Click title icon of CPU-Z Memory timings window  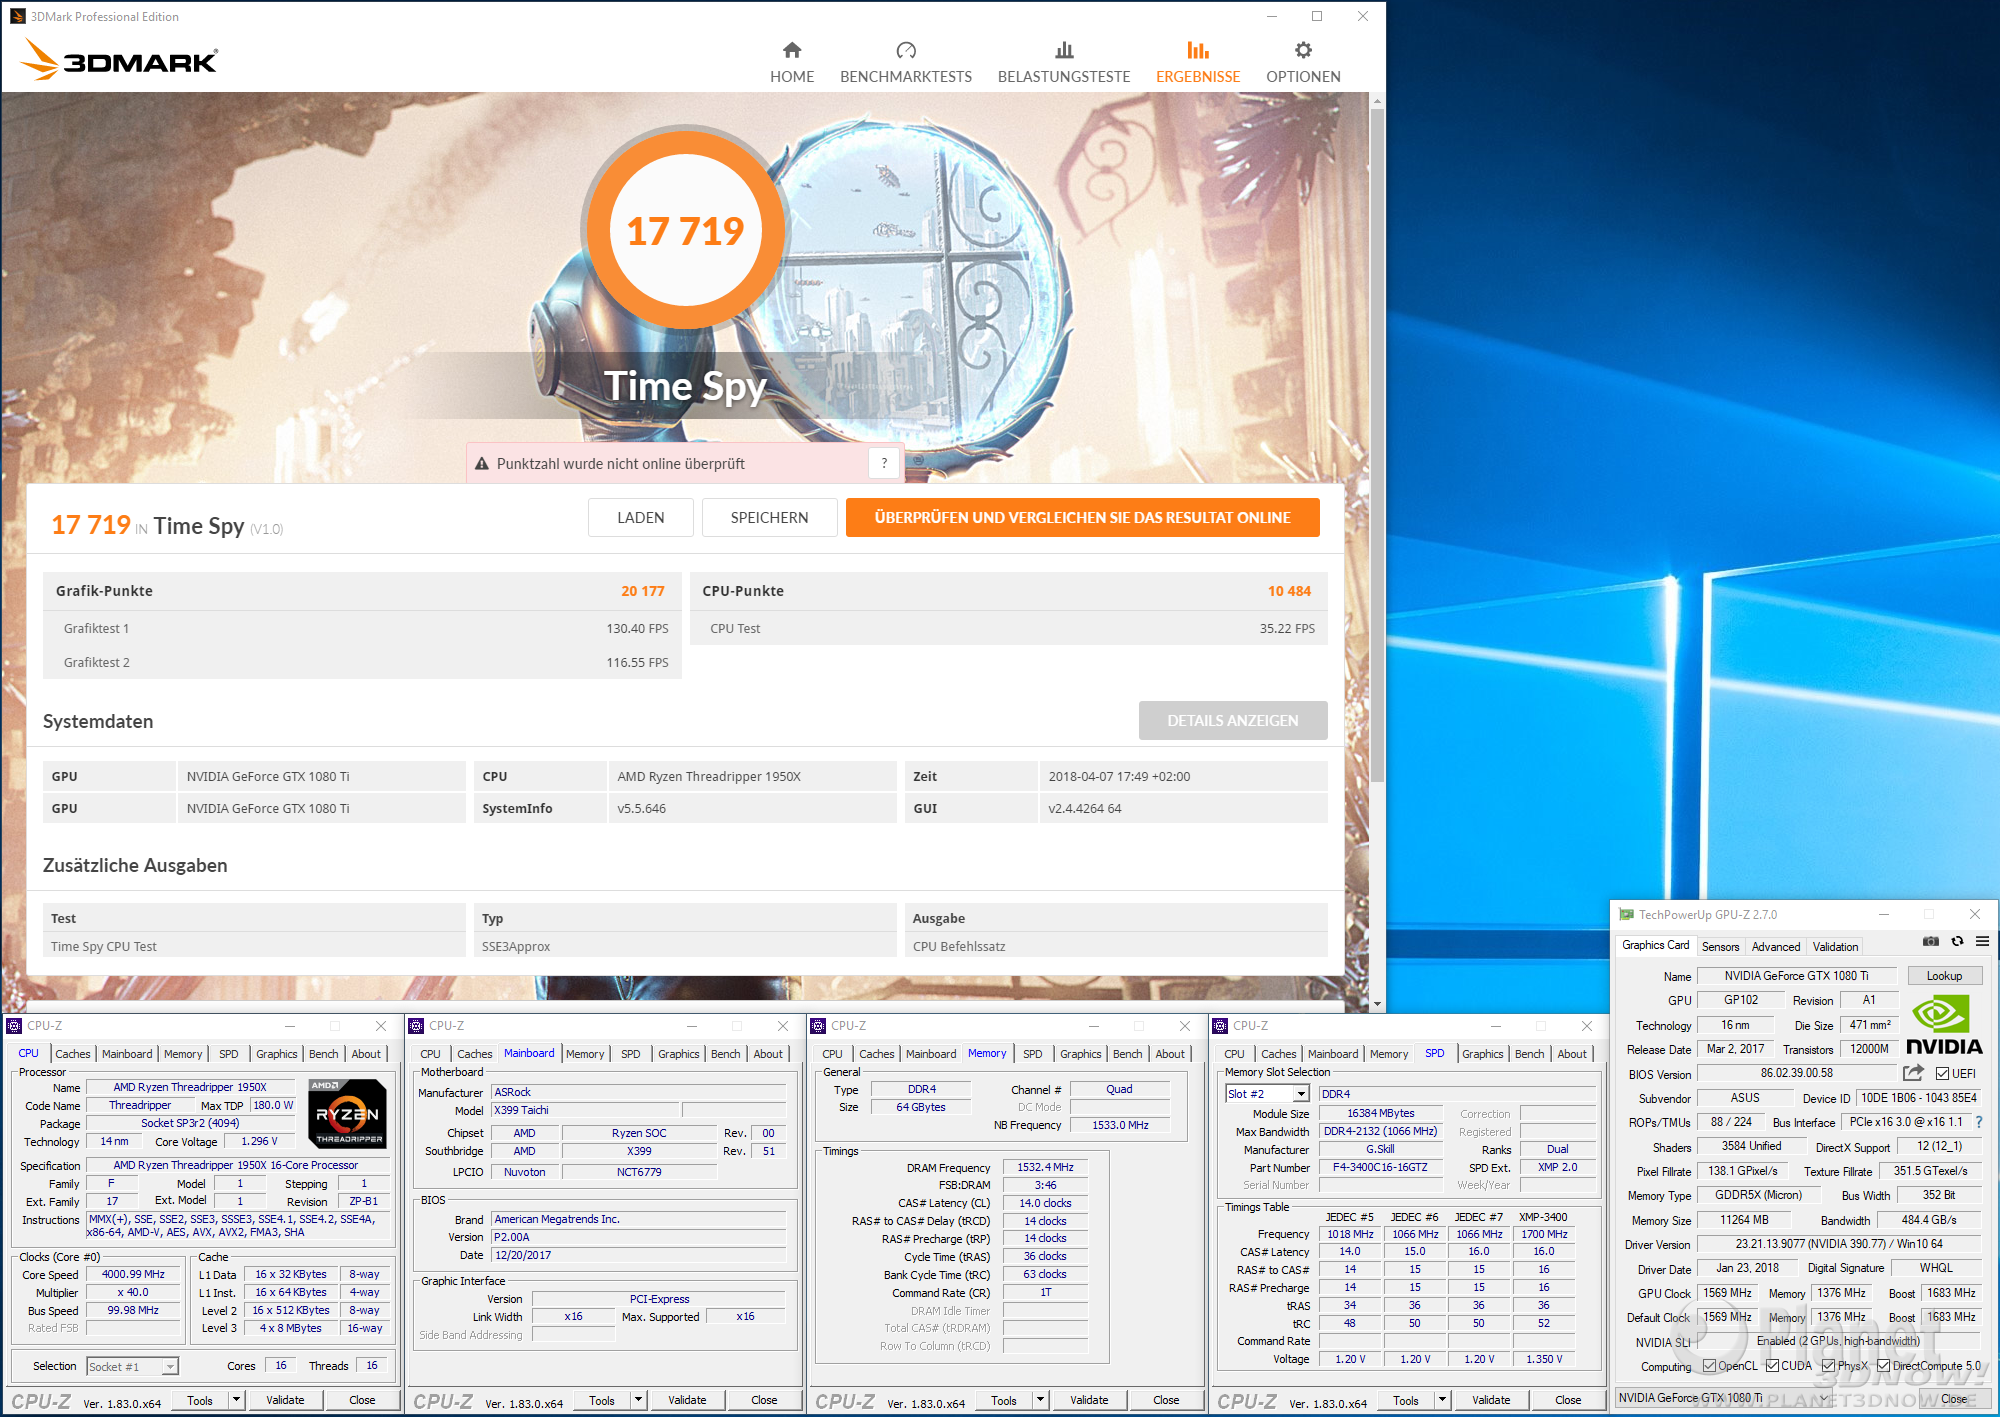(818, 1026)
